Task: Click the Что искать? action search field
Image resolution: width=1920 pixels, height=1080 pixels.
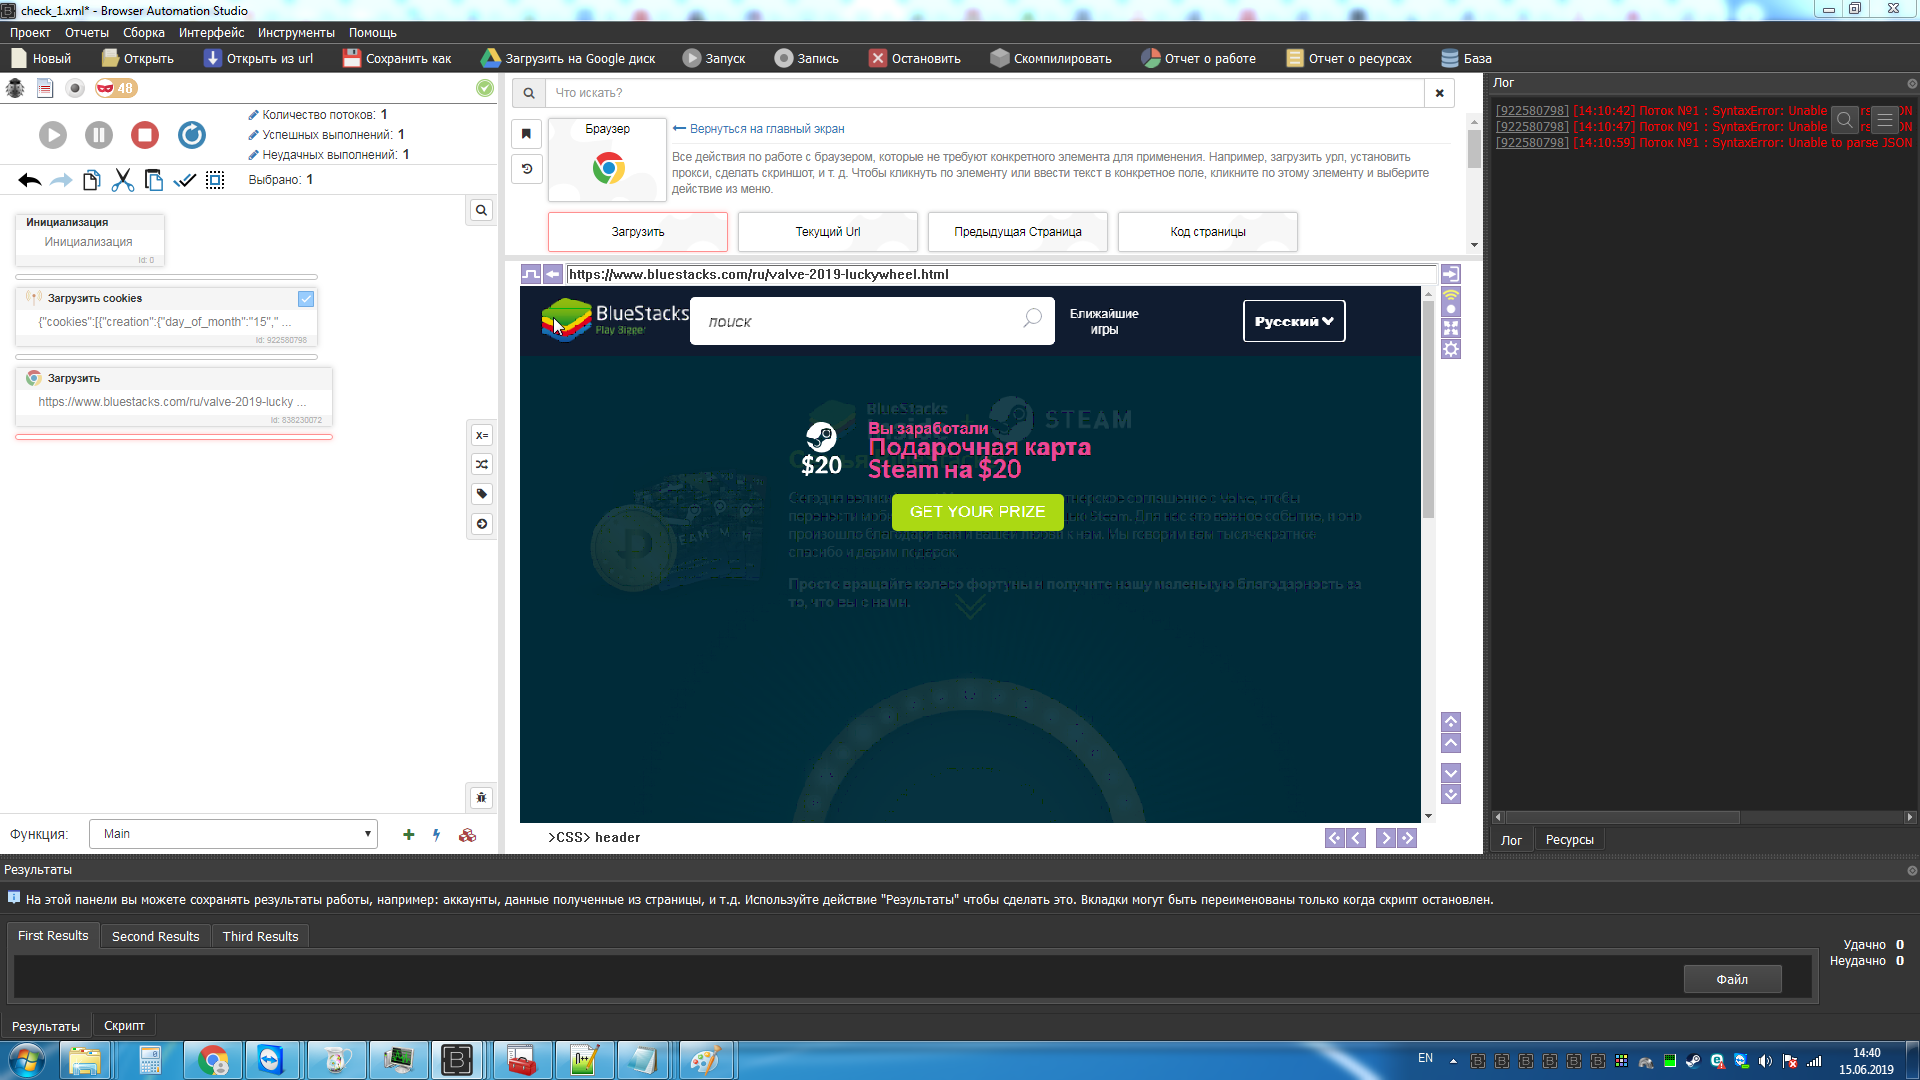Action: [984, 93]
